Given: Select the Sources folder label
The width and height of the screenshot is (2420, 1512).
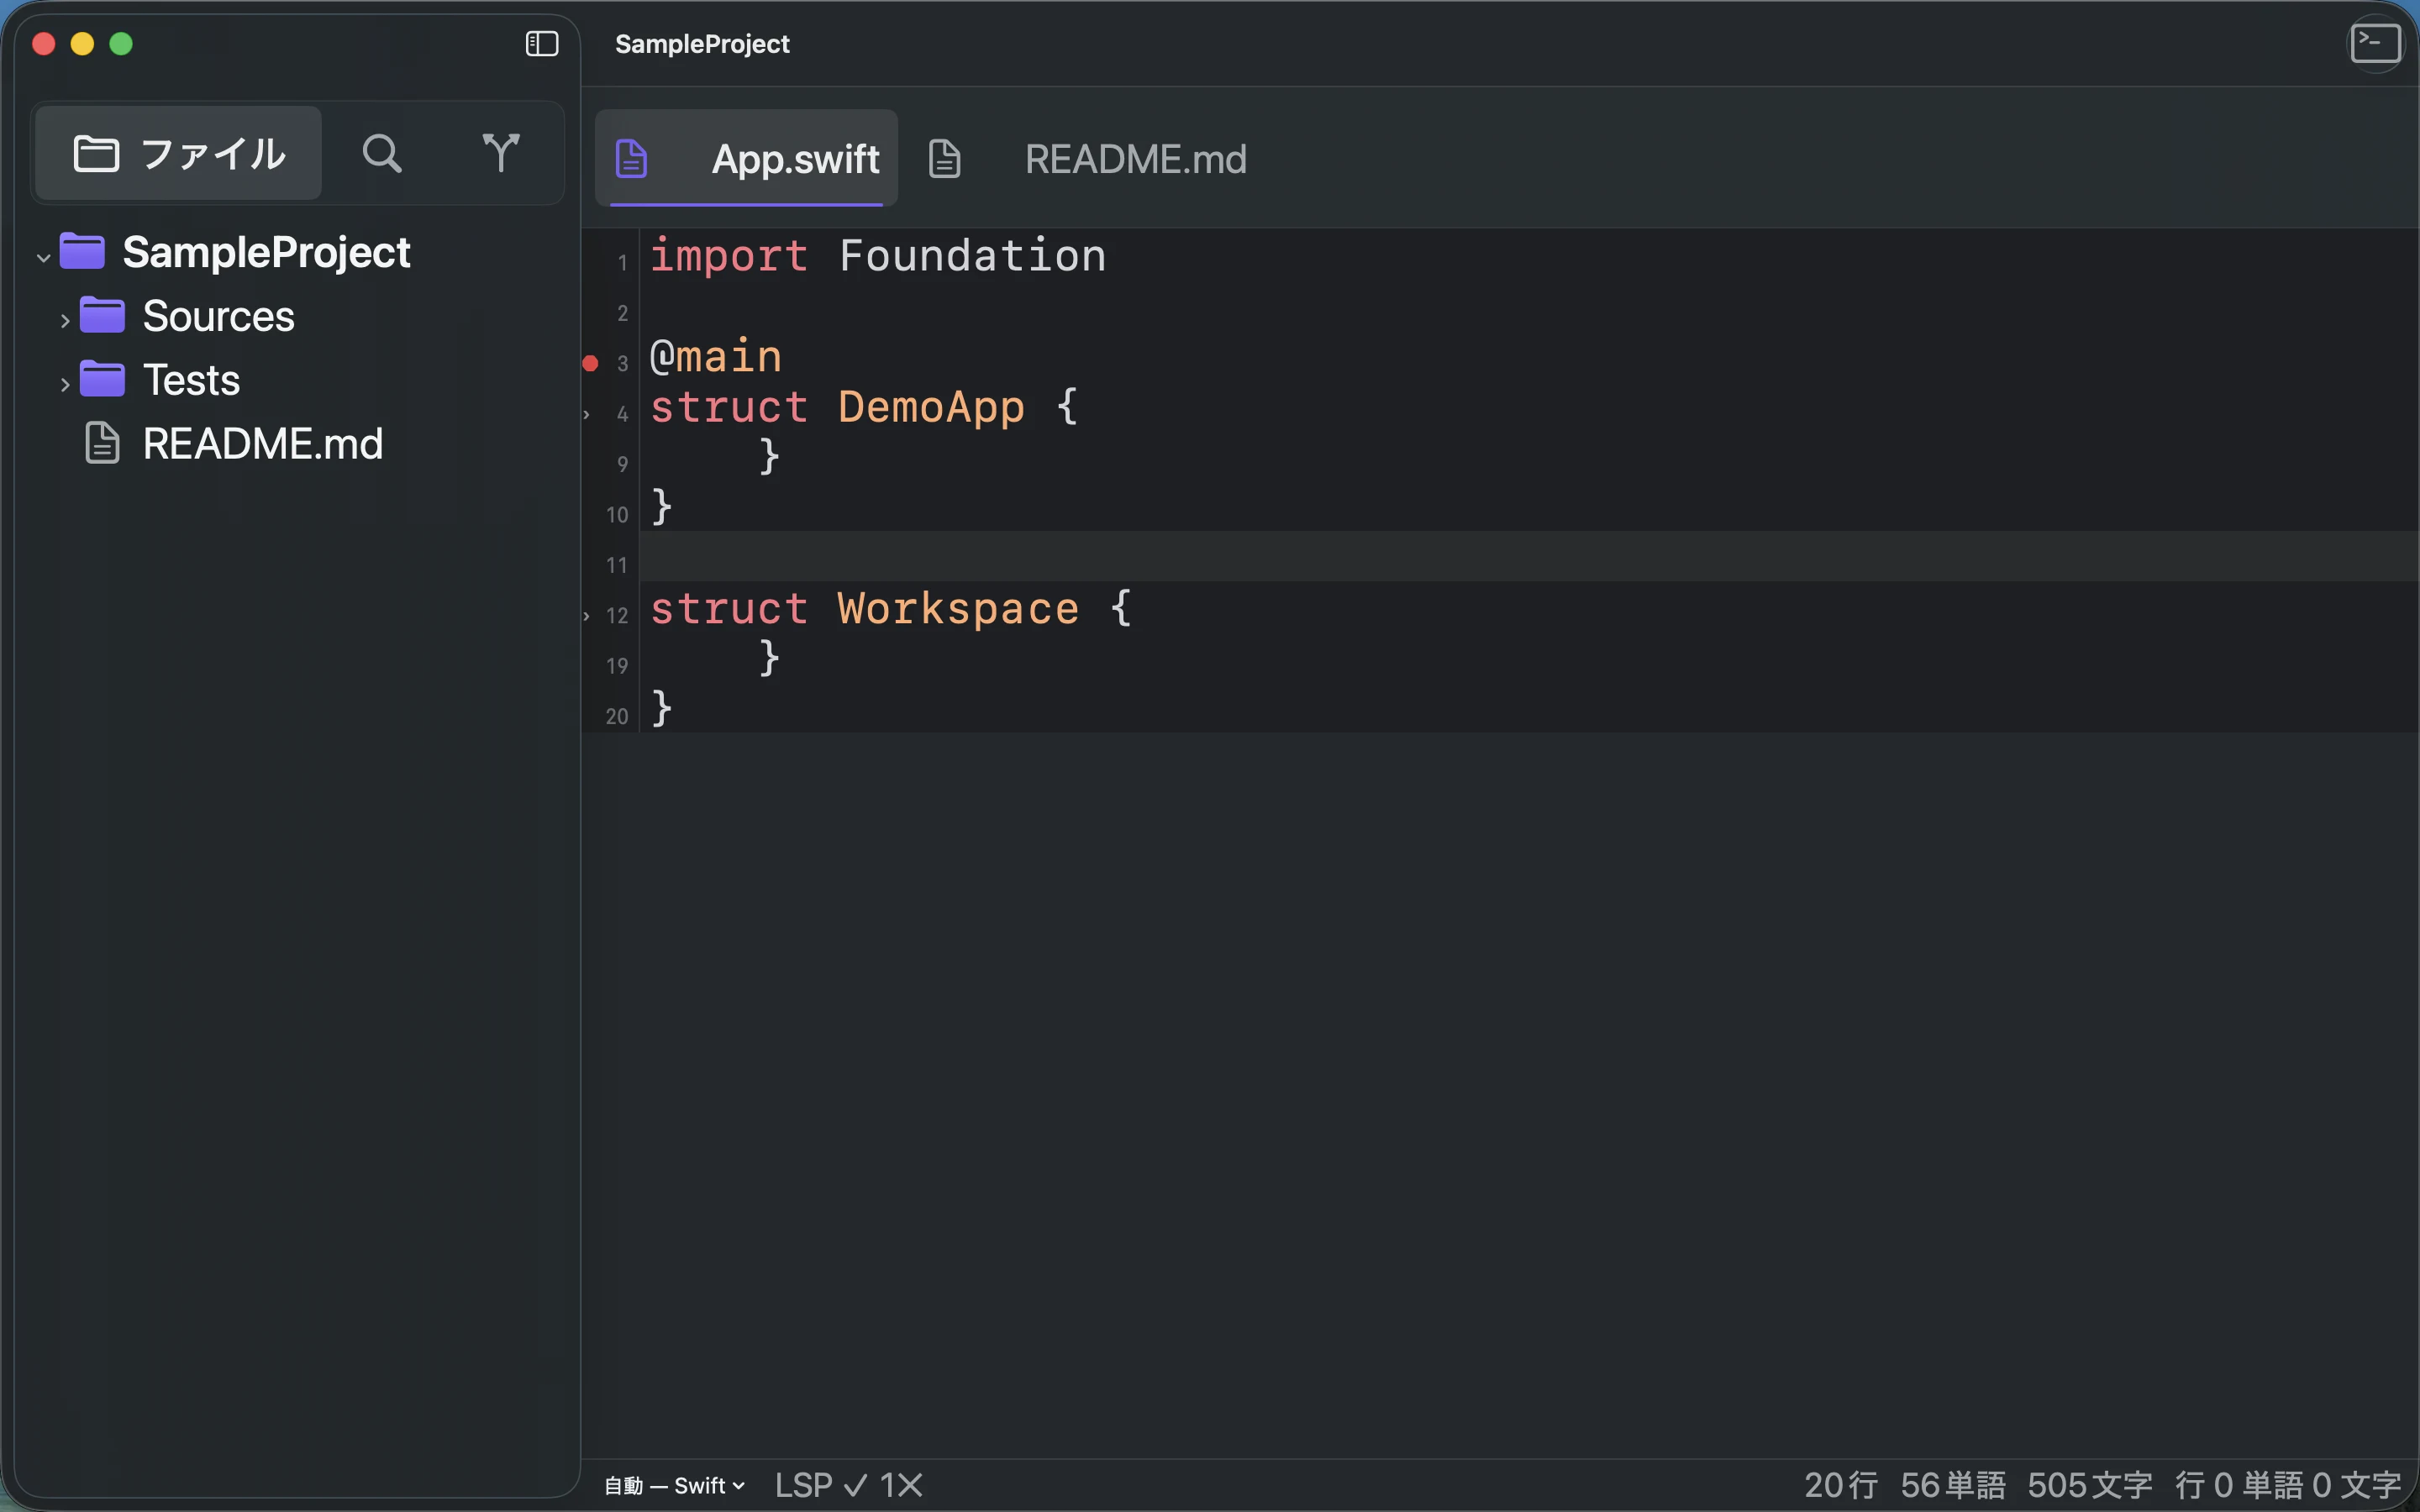Looking at the screenshot, I should point(219,316).
